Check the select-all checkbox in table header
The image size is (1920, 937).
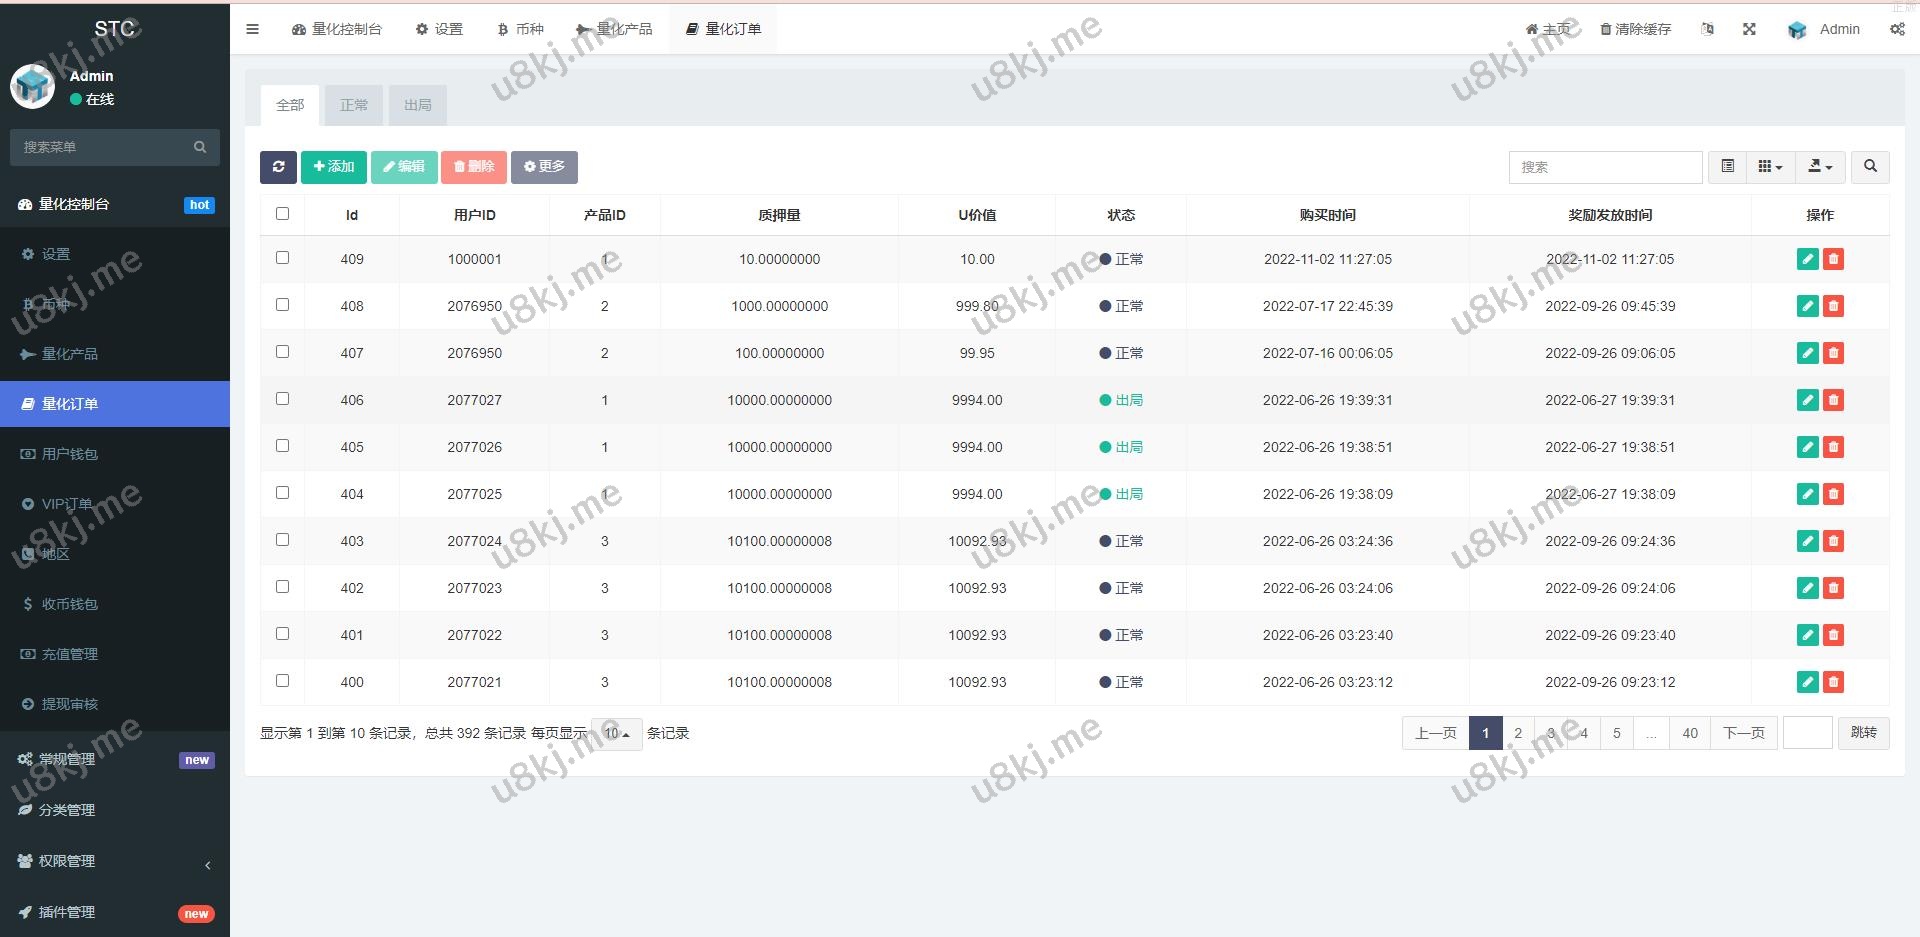pyautogui.click(x=282, y=214)
